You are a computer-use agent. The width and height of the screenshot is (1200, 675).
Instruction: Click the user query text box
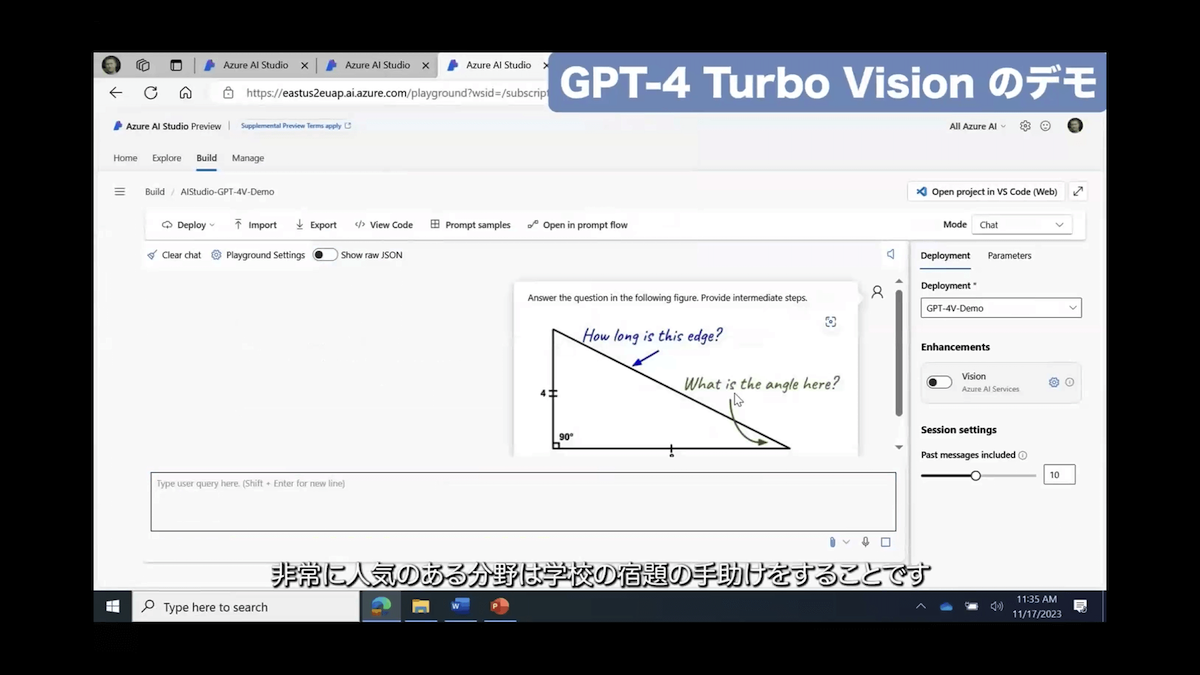coord(523,502)
